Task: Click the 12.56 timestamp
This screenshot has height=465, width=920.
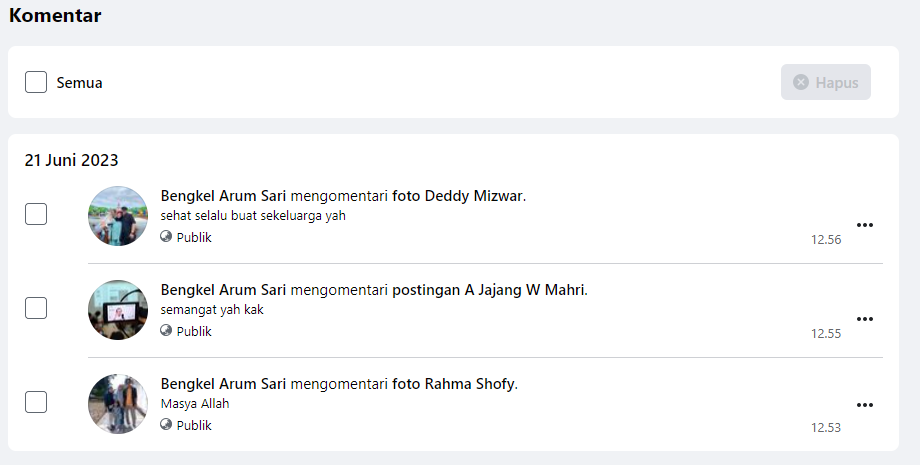Action: (x=826, y=240)
